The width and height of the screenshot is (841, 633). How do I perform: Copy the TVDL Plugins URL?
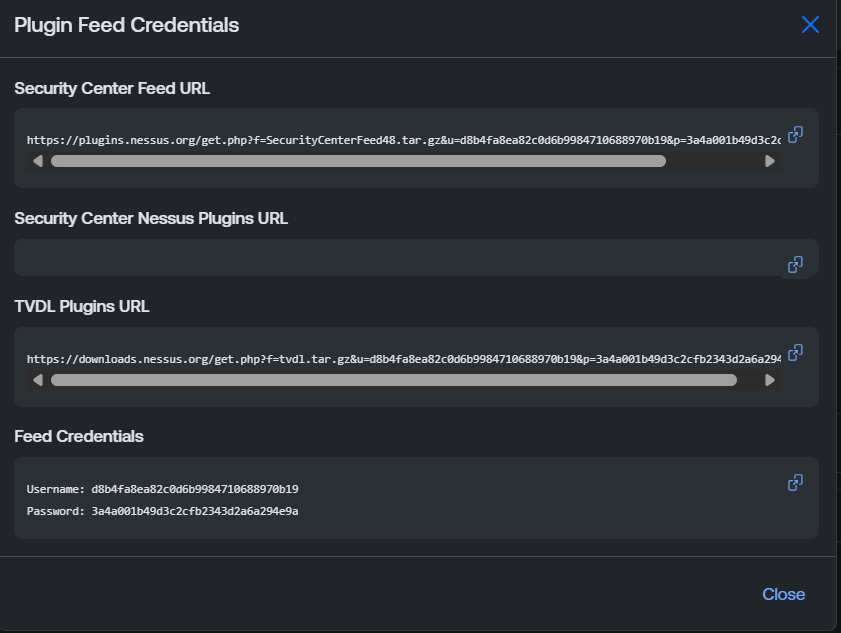795,352
